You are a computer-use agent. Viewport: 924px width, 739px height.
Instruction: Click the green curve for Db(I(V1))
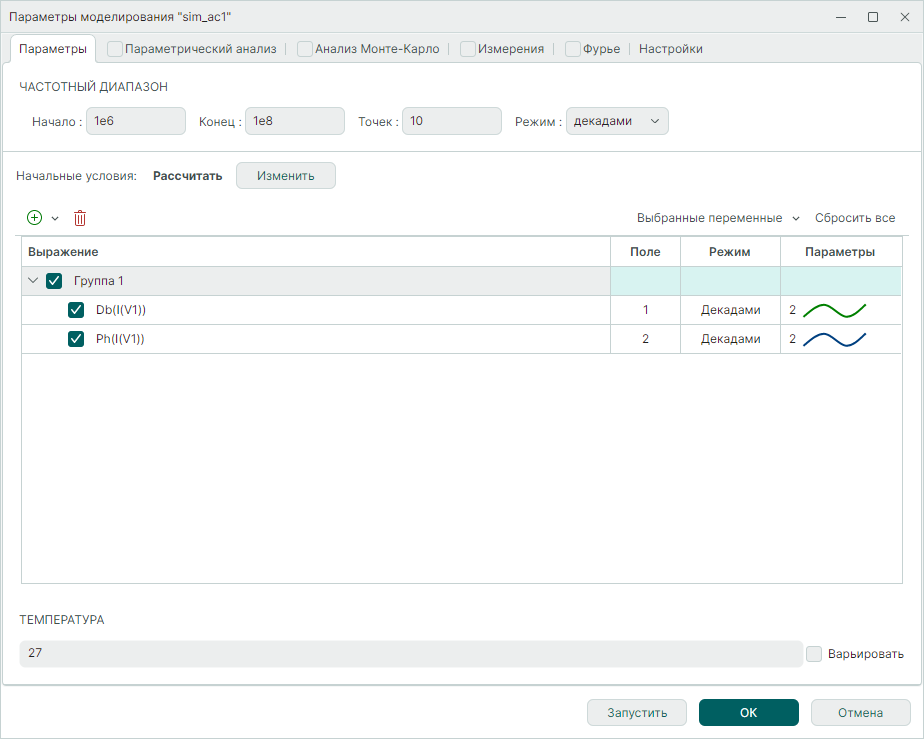(x=834, y=310)
